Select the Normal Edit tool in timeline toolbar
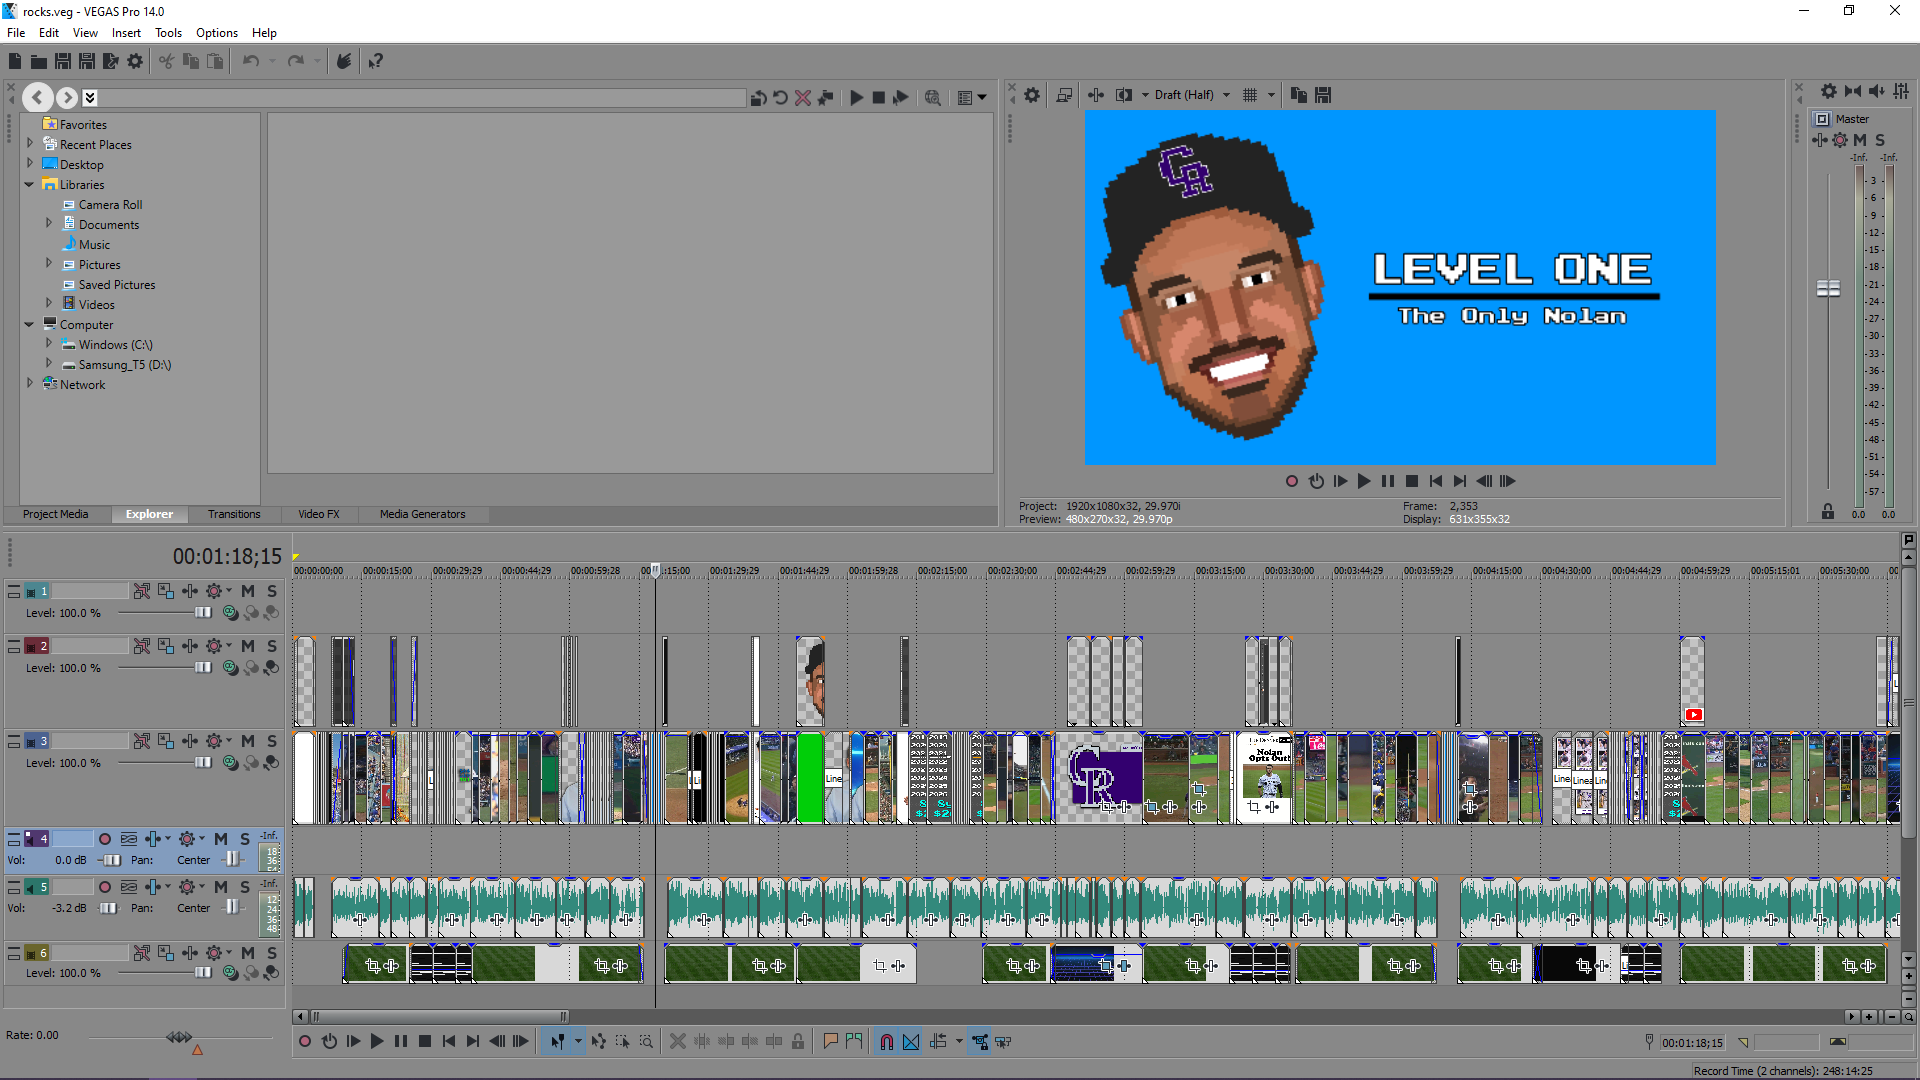 point(558,1042)
